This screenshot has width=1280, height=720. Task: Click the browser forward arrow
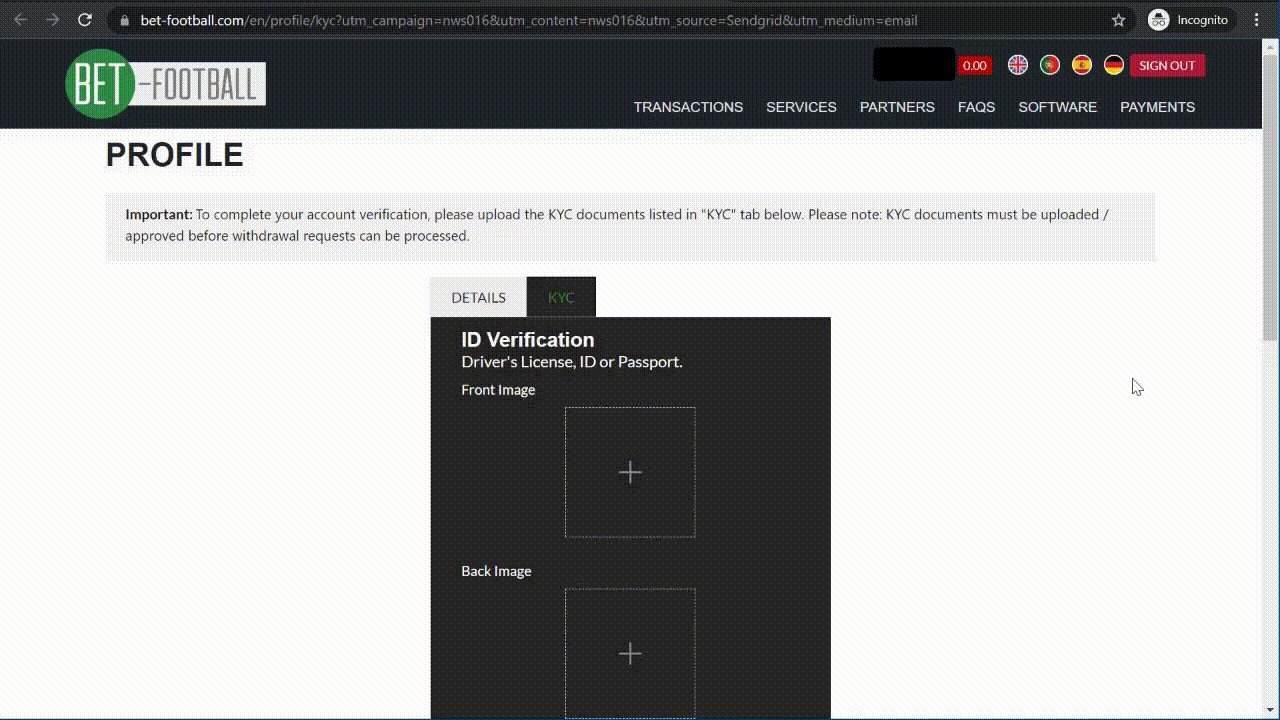click(53, 20)
